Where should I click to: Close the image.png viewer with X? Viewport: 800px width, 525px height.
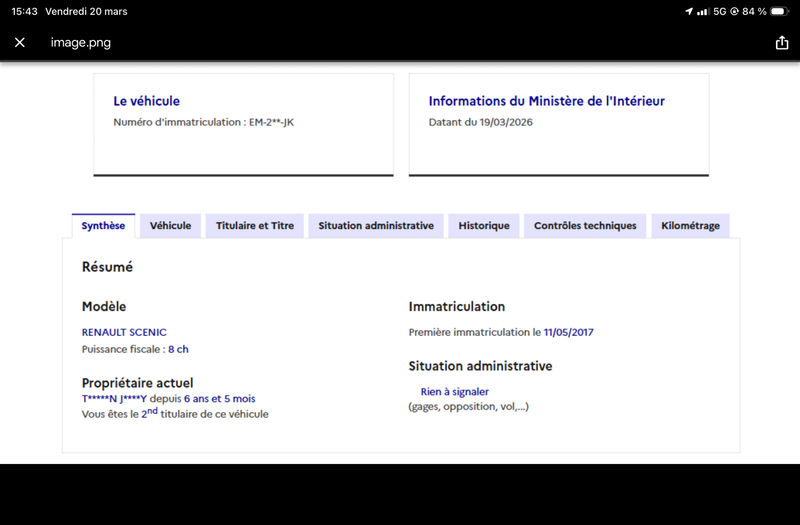pyautogui.click(x=20, y=42)
